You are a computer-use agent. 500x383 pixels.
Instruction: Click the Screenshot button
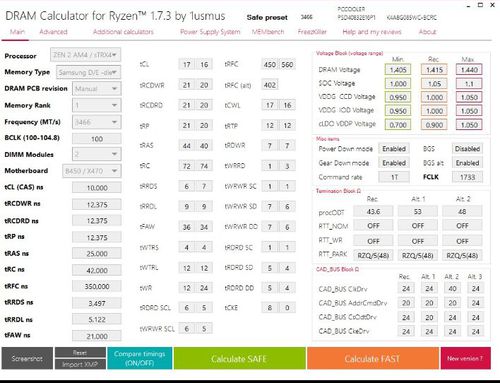[27, 358]
